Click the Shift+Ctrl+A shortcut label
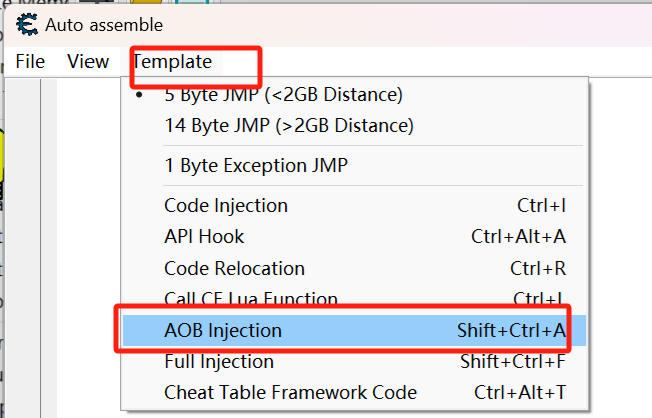 (511, 330)
